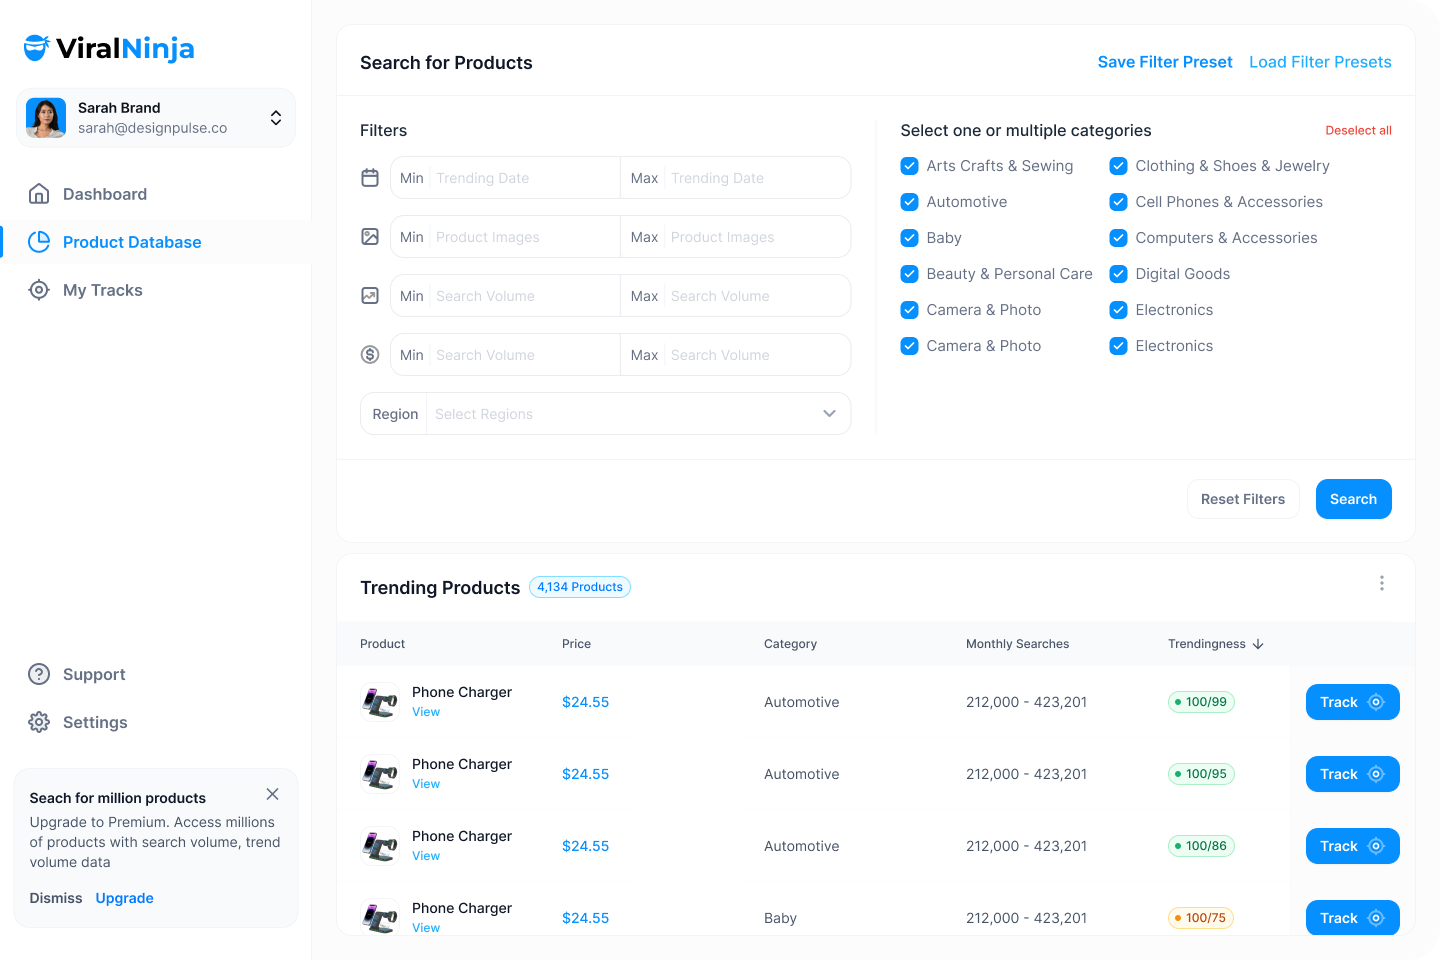Open Load Filter Presets list
Viewport: 1440px width, 960px height.
pyautogui.click(x=1320, y=62)
